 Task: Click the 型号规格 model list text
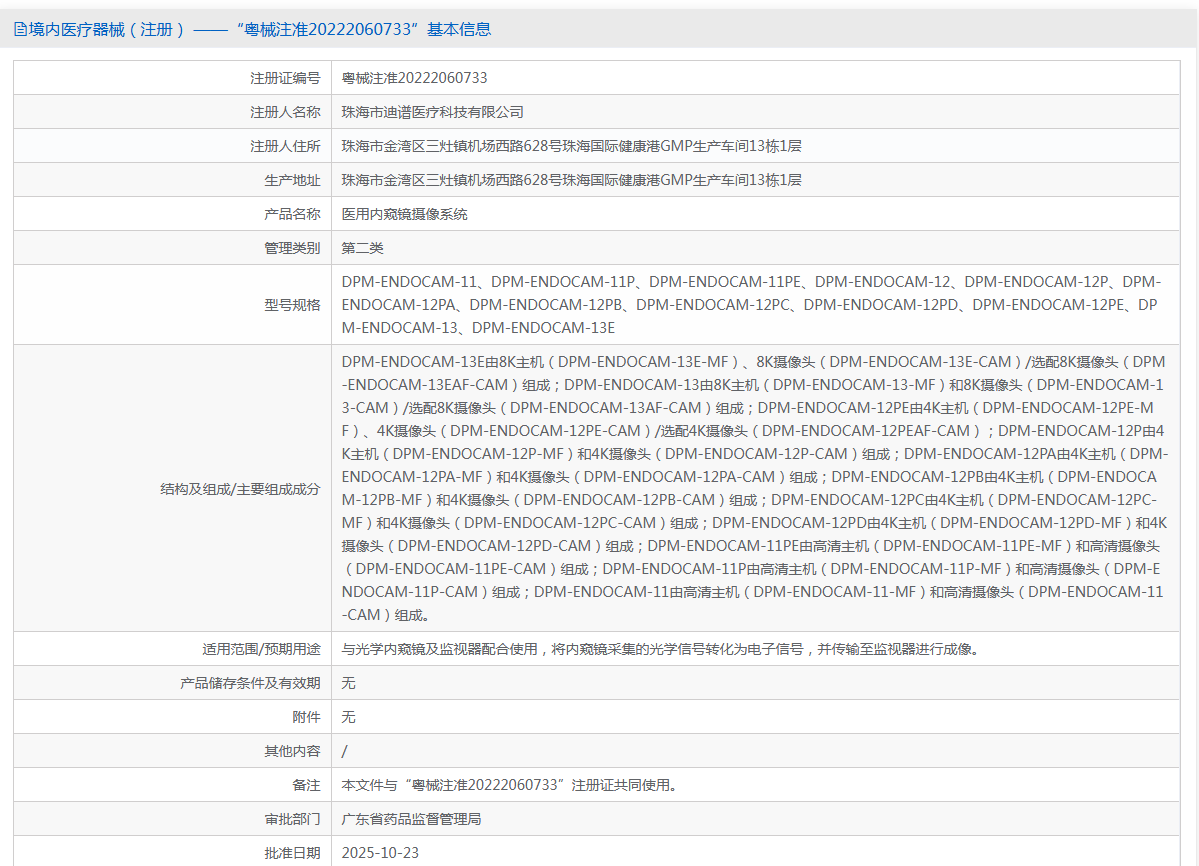click(751, 305)
